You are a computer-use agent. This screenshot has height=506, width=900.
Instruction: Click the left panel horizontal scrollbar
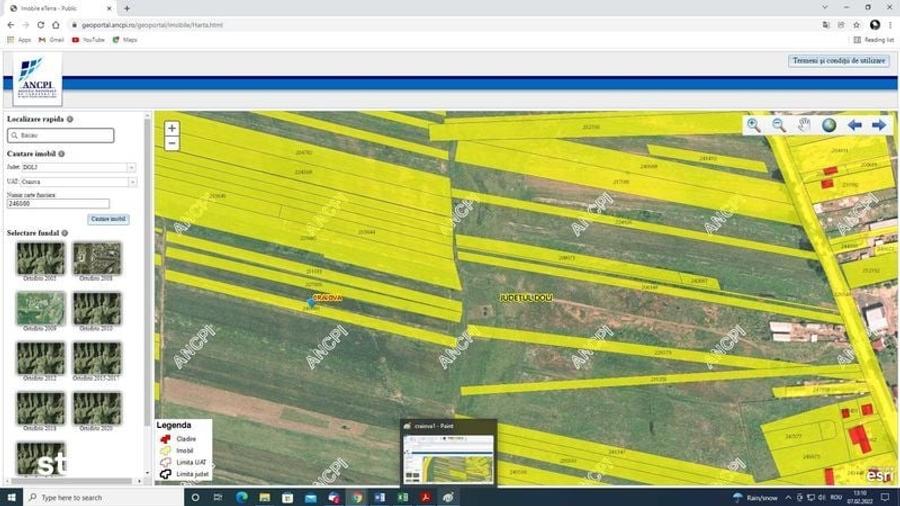(72, 481)
